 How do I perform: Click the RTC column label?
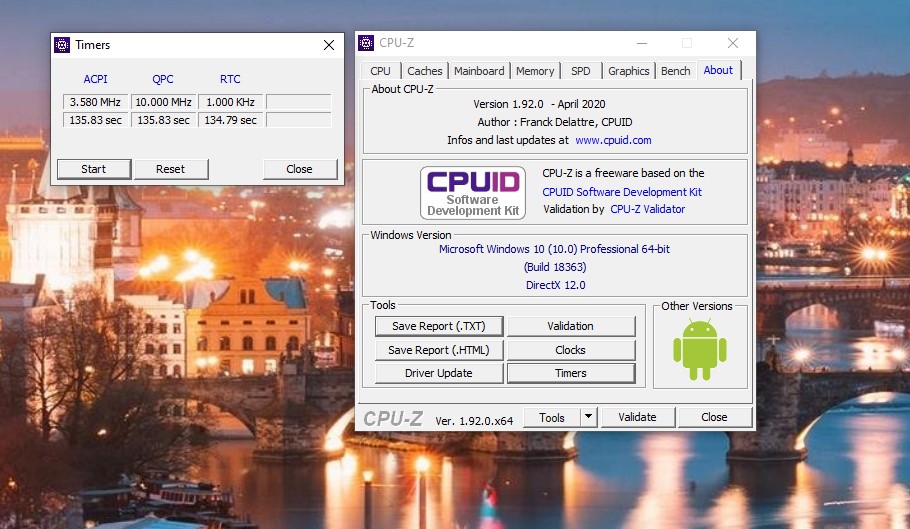click(230, 79)
